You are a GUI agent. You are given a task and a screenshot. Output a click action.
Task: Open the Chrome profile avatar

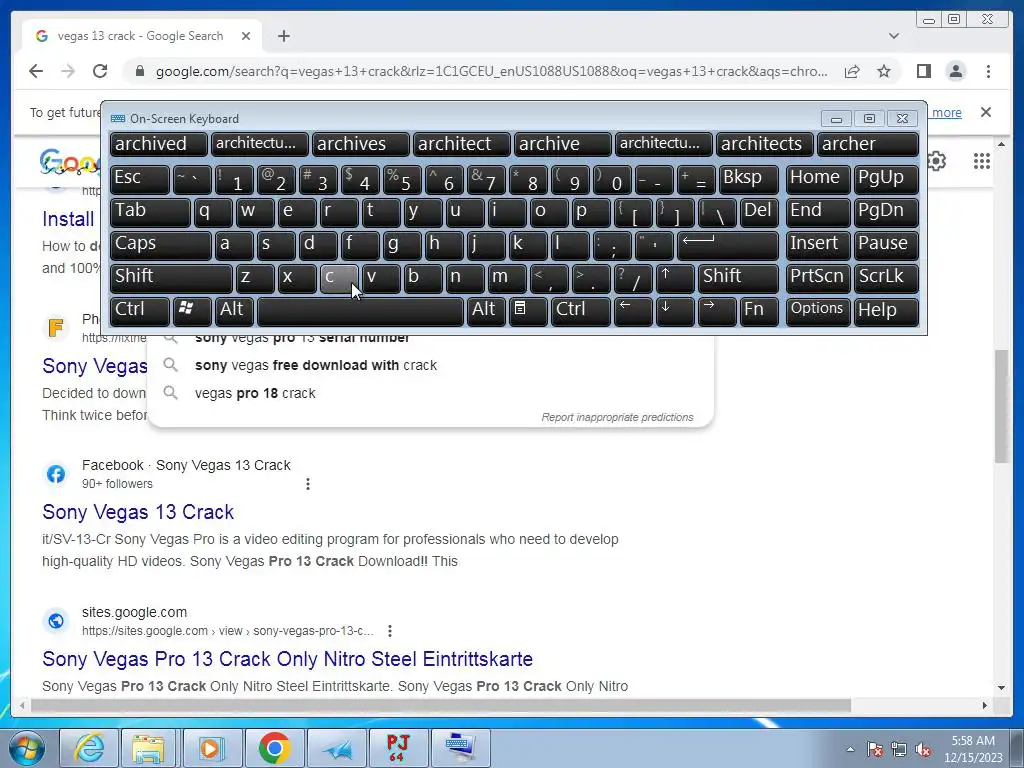click(955, 71)
